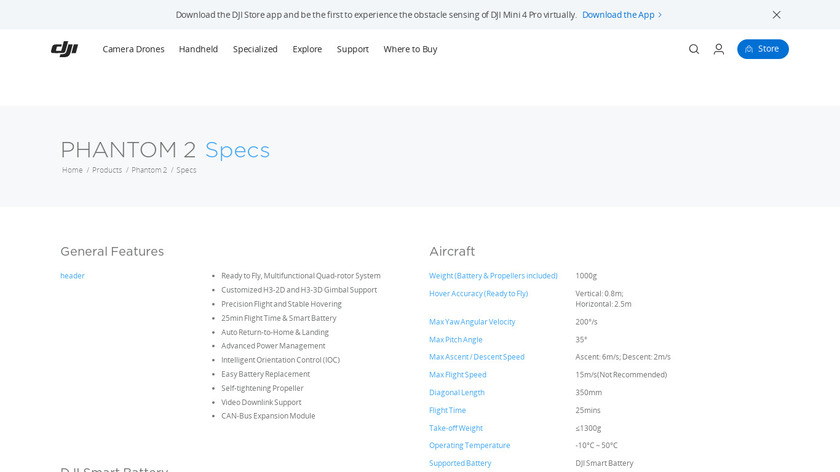The width and height of the screenshot is (840, 472).
Task: Open the search icon
Action: (694, 49)
